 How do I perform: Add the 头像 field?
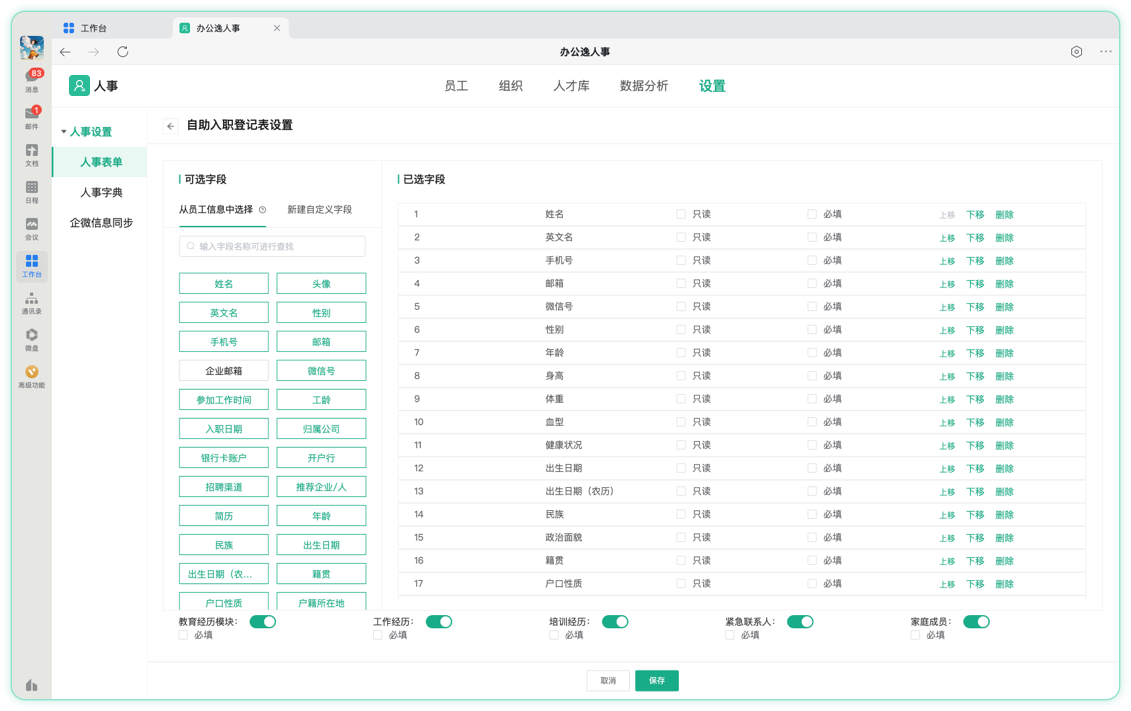321,284
